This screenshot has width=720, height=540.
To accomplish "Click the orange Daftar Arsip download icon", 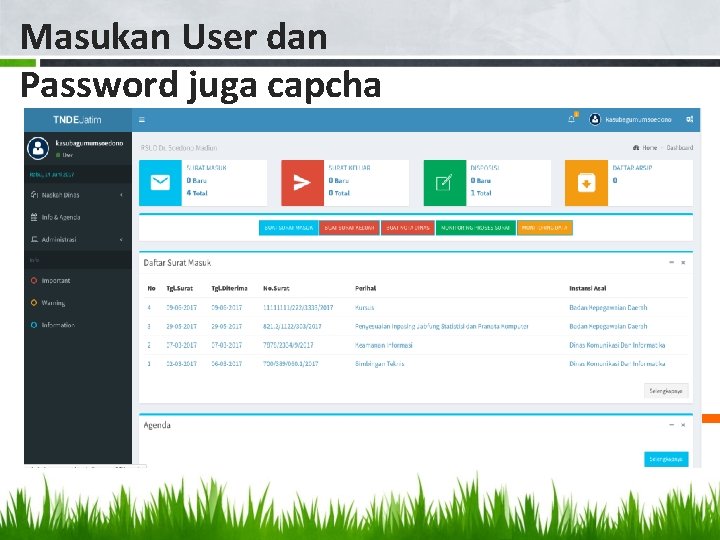I will (x=586, y=183).
